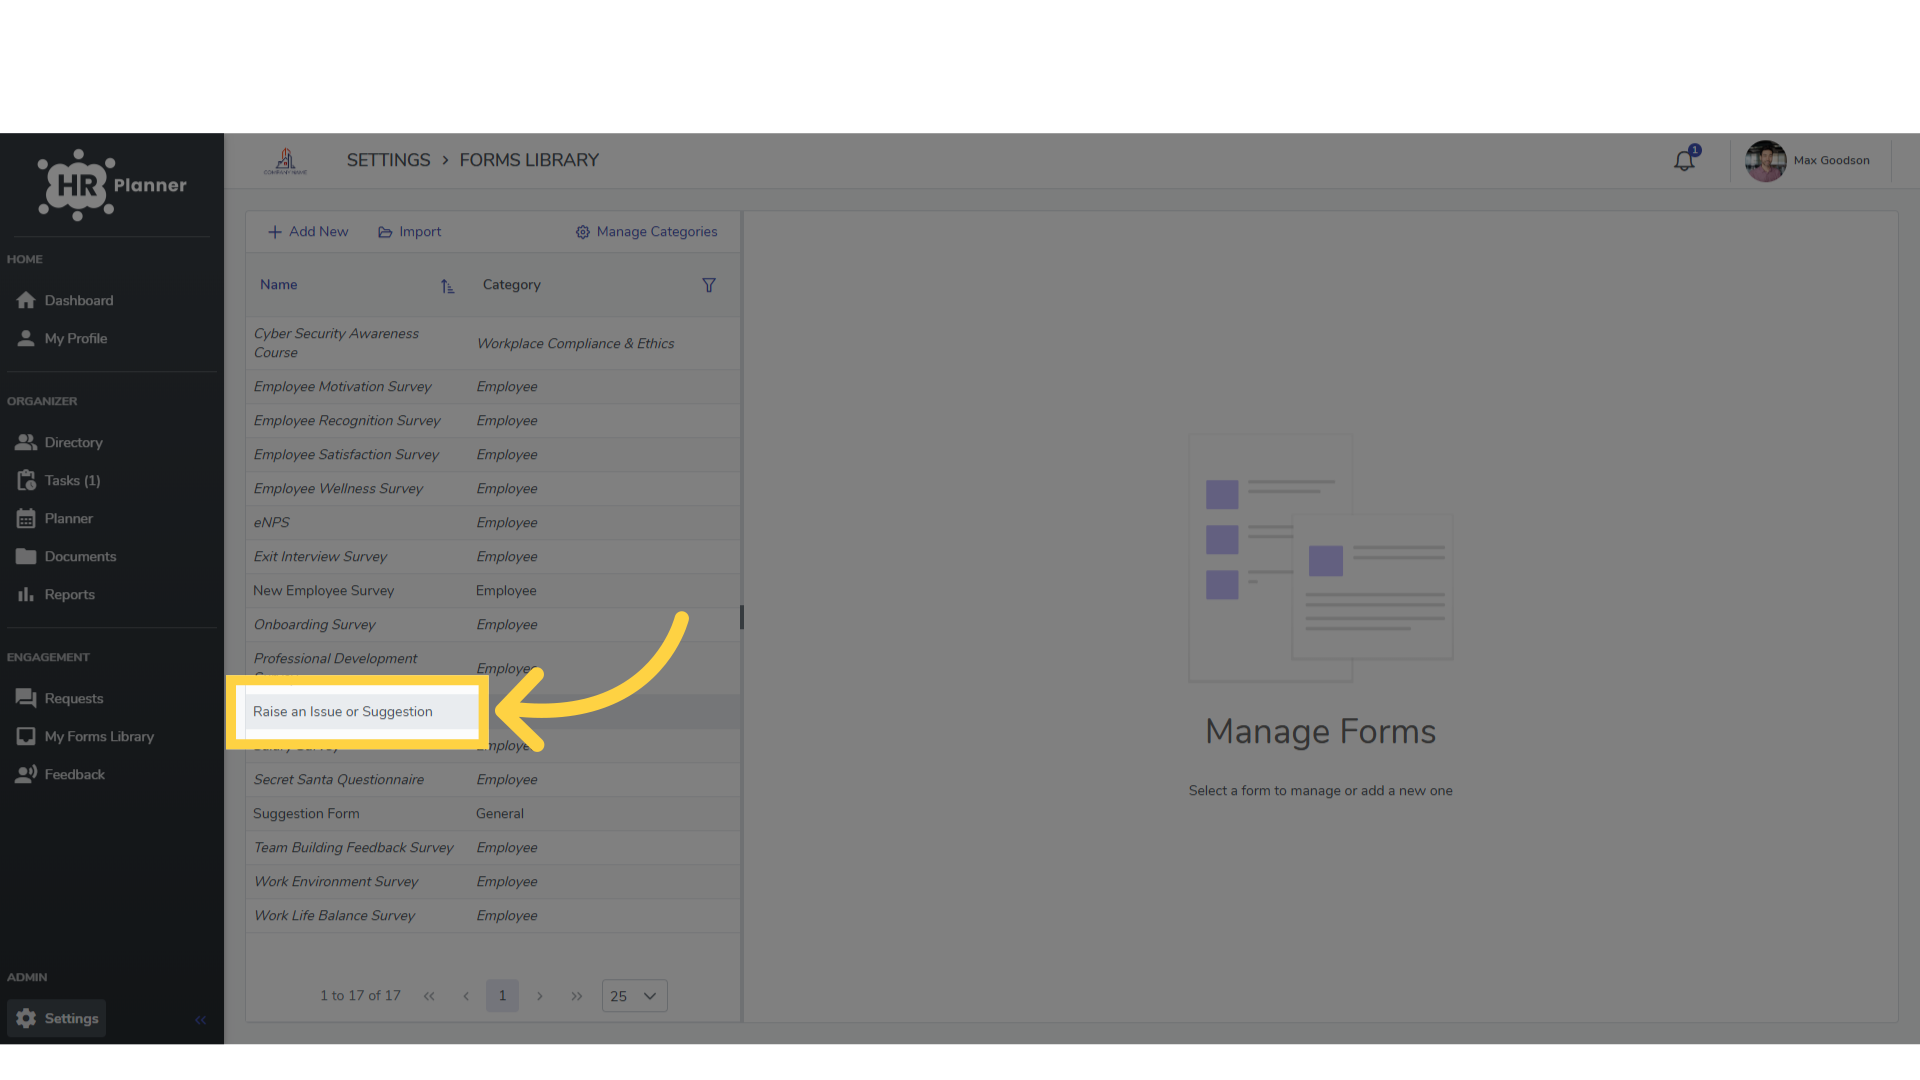The width and height of the screenshot is (1920, 1080).
Task: Open Manage Categories
Action: (x=646, y=232)
